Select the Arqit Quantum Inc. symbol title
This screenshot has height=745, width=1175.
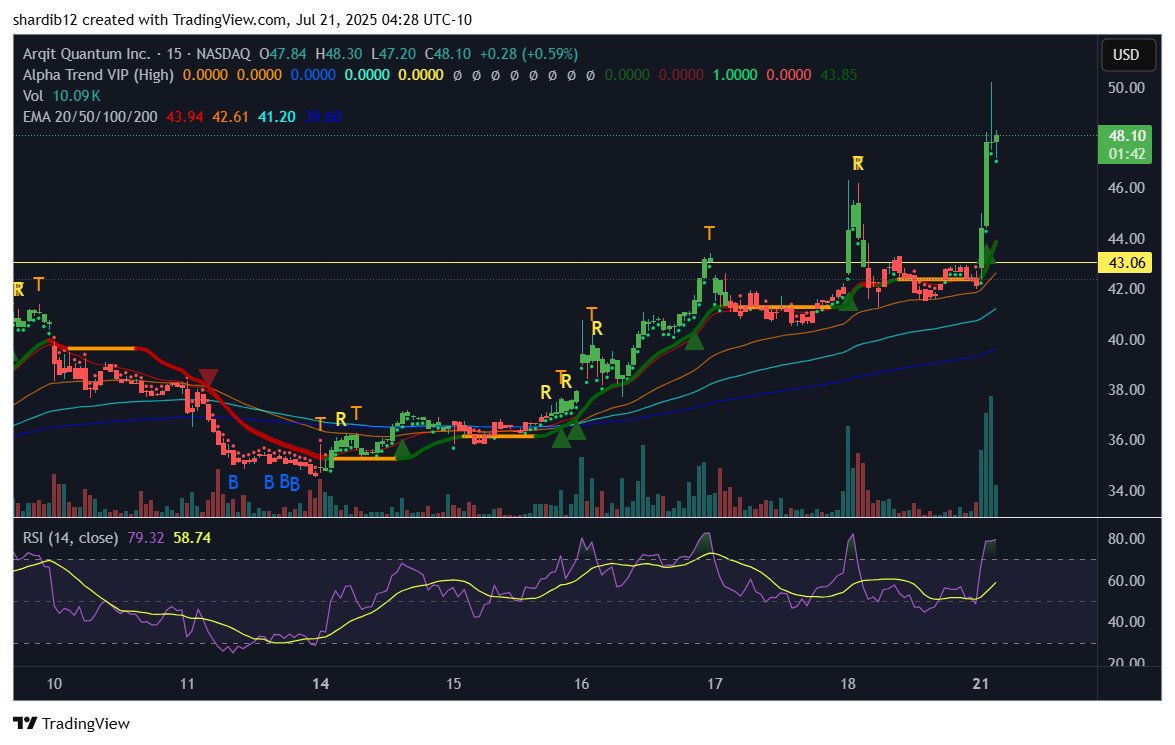click(x=86, y=54)
